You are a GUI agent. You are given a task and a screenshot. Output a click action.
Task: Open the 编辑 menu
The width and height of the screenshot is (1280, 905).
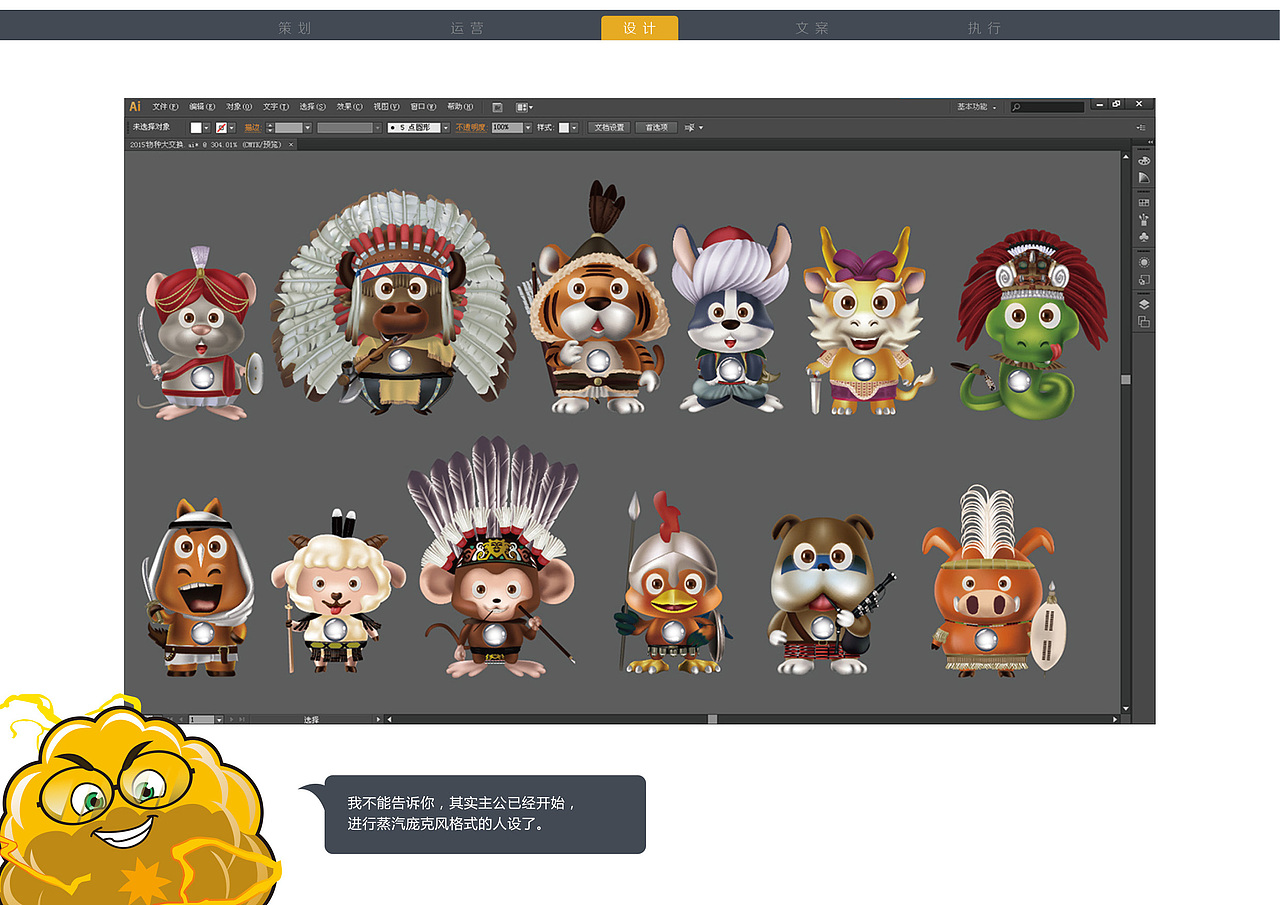coord(202,106)
